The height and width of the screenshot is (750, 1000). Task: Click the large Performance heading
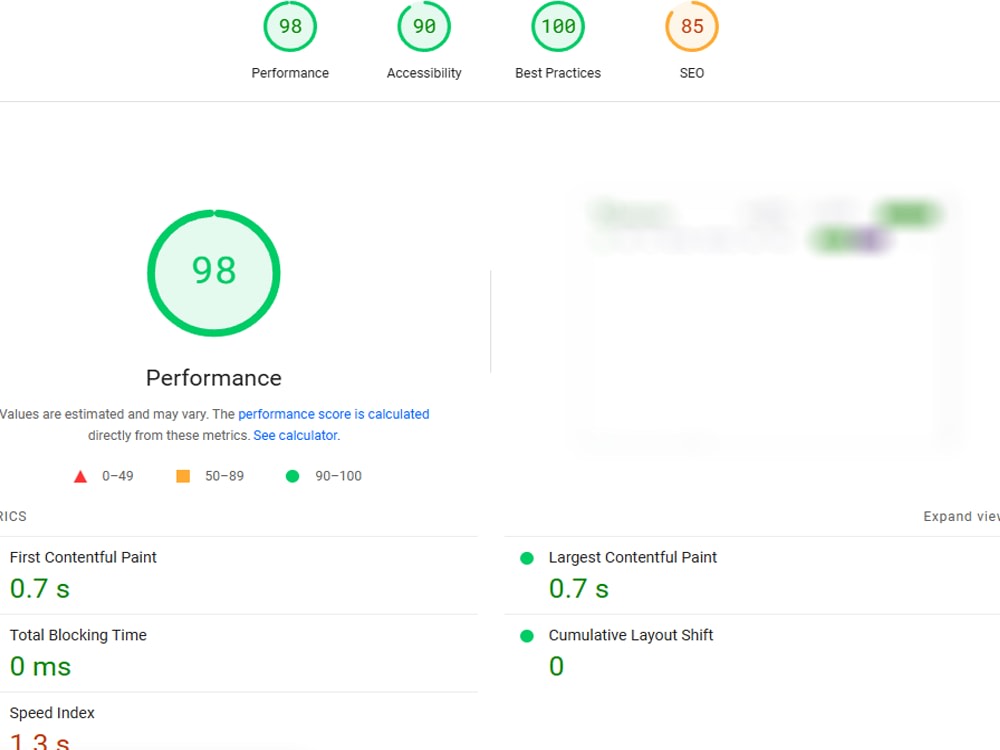coord(214,378)
